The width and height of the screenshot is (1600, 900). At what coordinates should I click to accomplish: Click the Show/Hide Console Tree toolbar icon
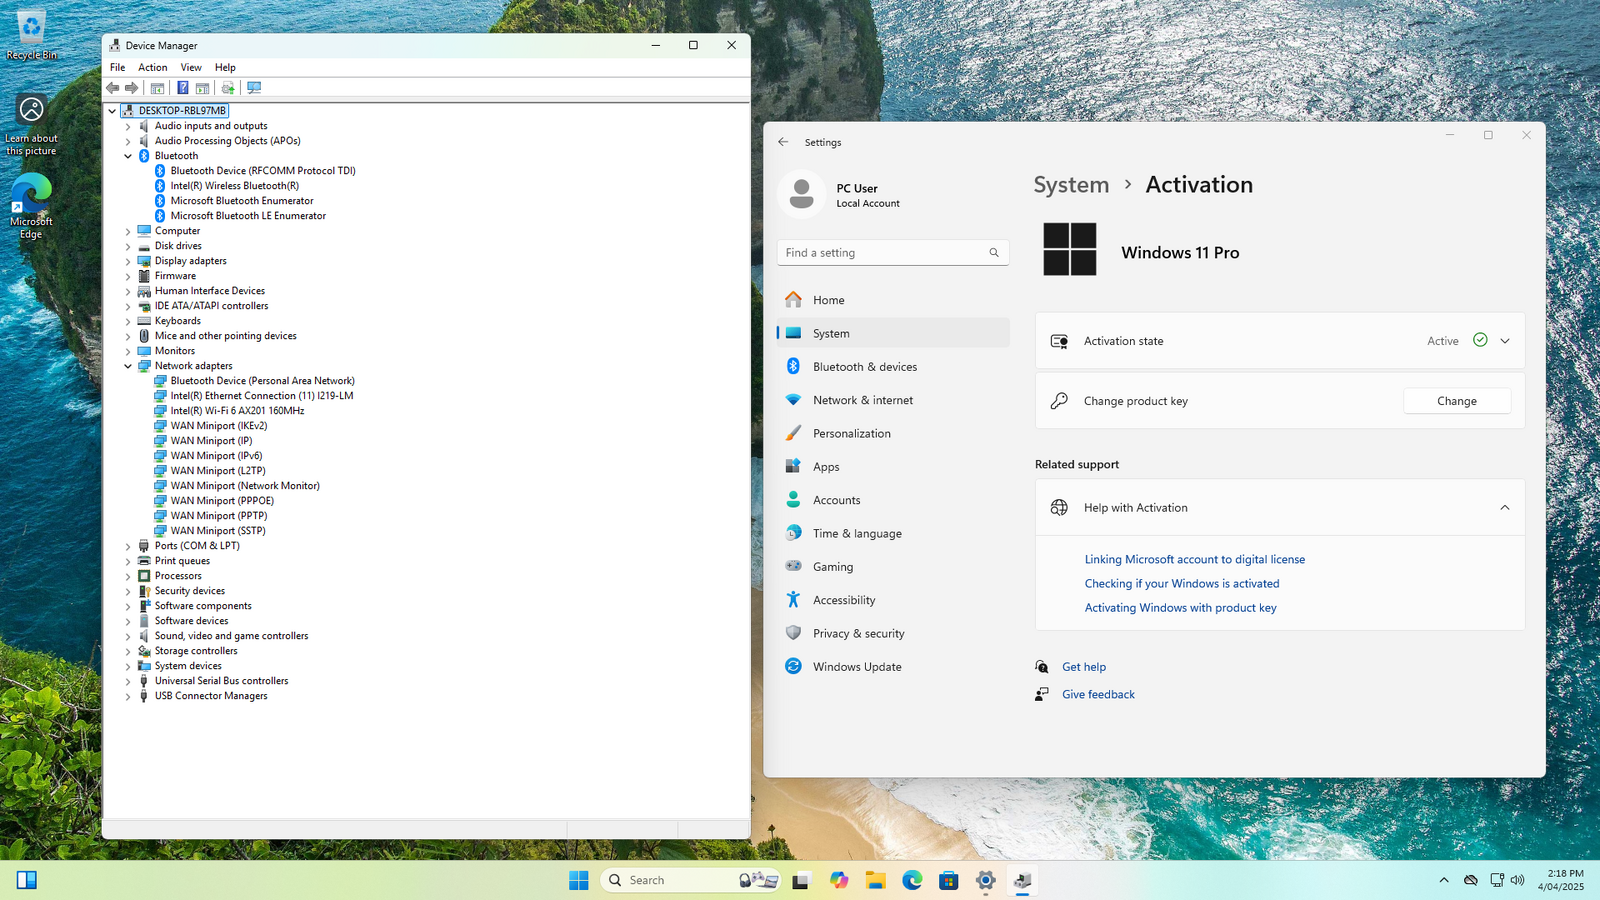pos(157,88)
